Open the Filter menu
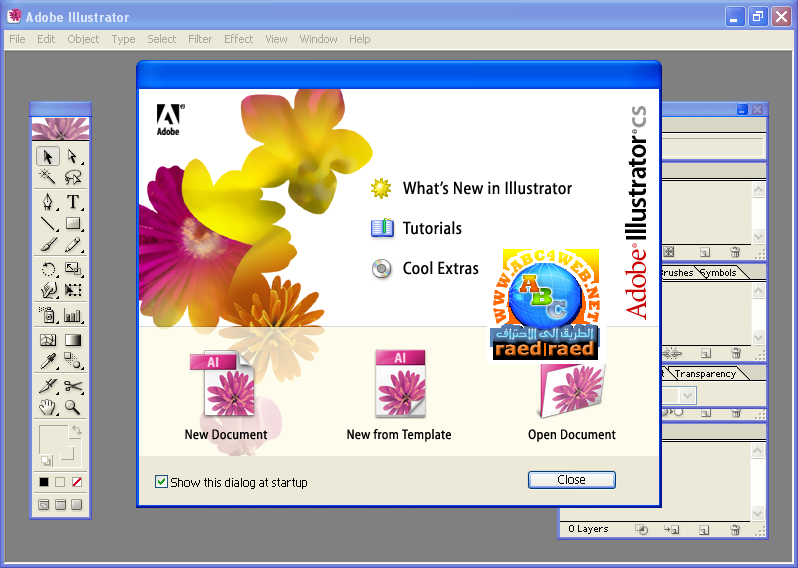This screenshot has height=568, width=798. 200,39
